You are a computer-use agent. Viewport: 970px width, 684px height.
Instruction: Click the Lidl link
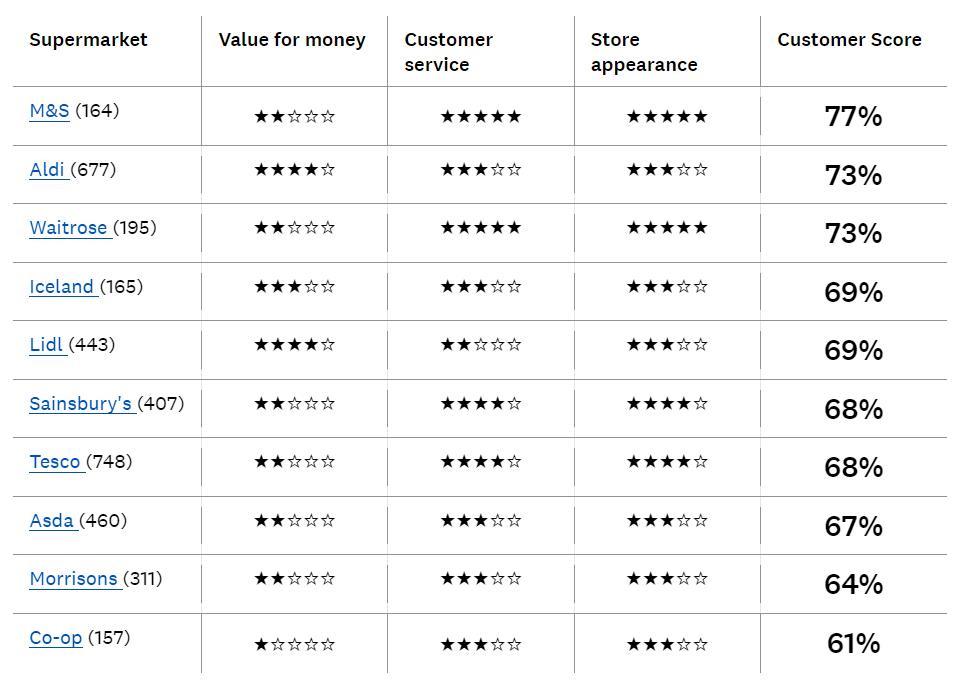[46, 345]
